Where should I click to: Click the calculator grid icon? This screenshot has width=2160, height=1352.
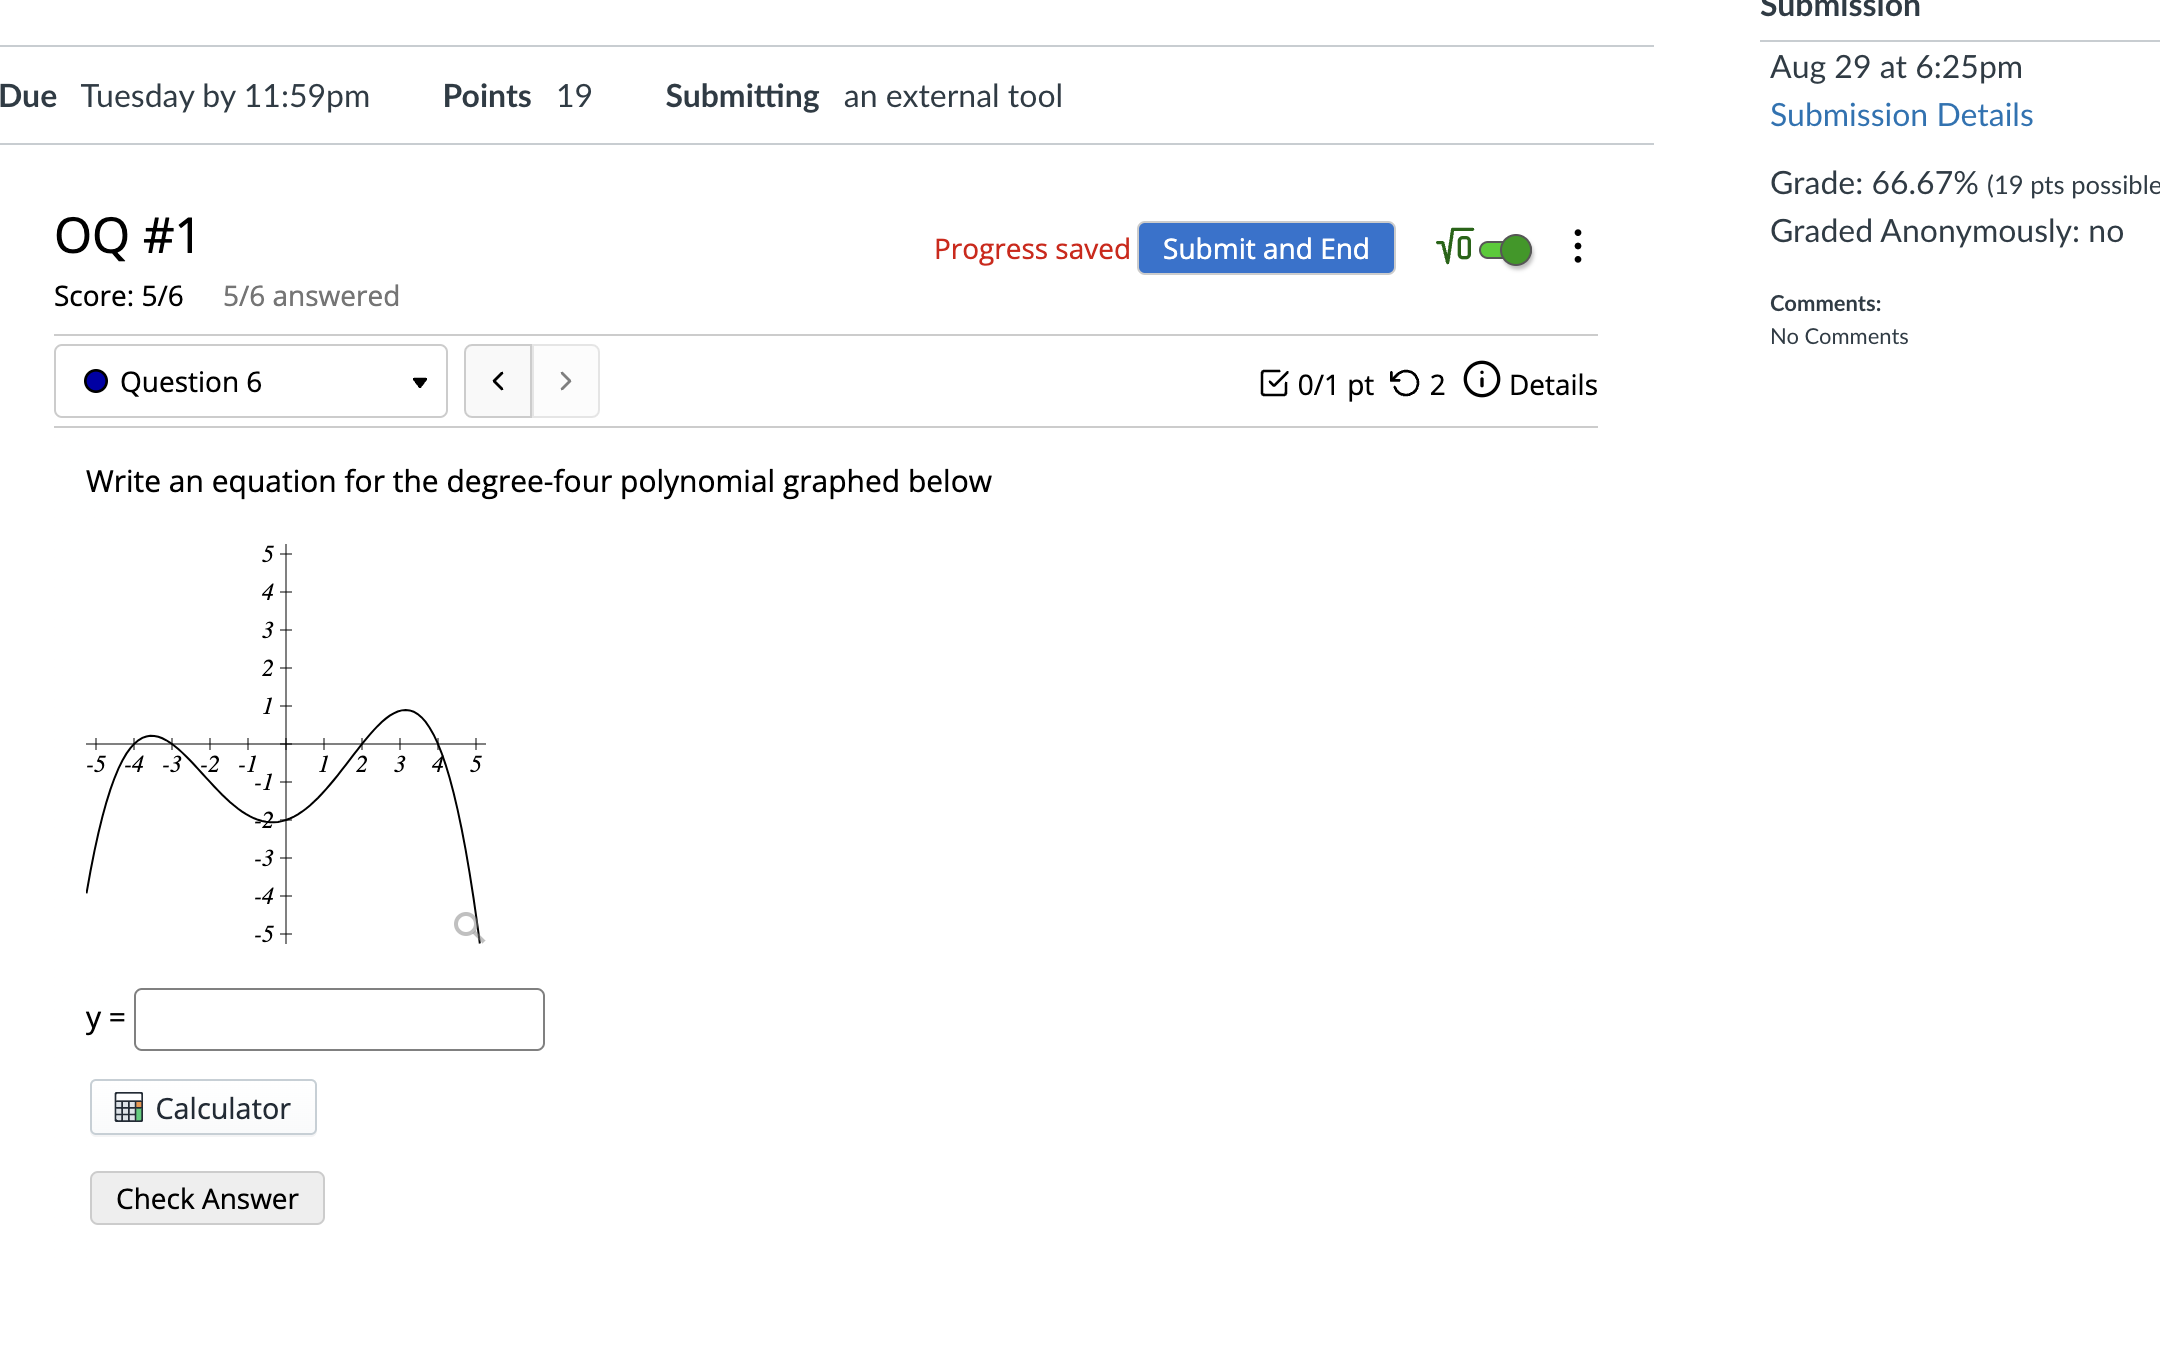129,1108
